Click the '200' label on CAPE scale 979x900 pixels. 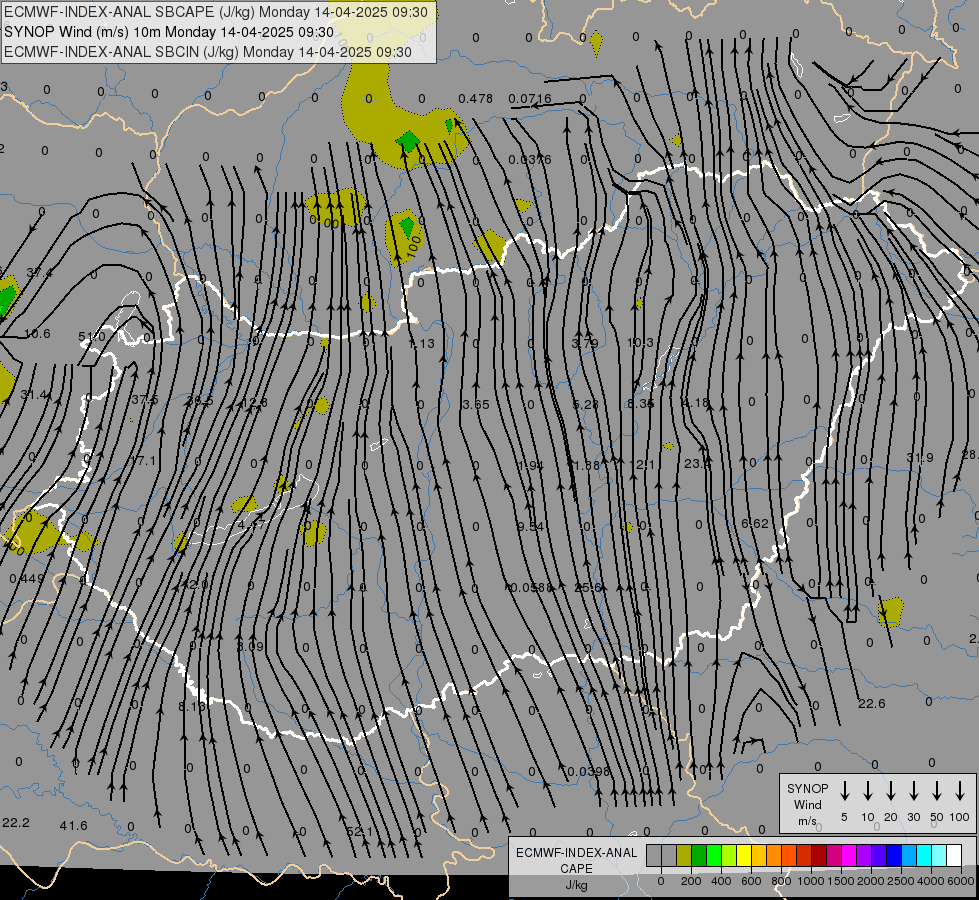point(691,881)
